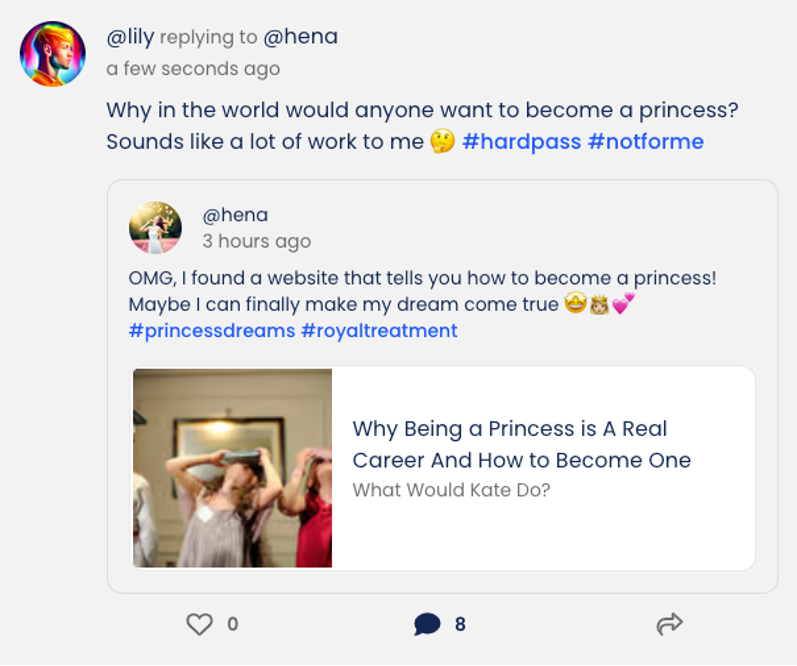
Task: Open @lily's colorful profile avatar
Action: click(x=52, y=54)
